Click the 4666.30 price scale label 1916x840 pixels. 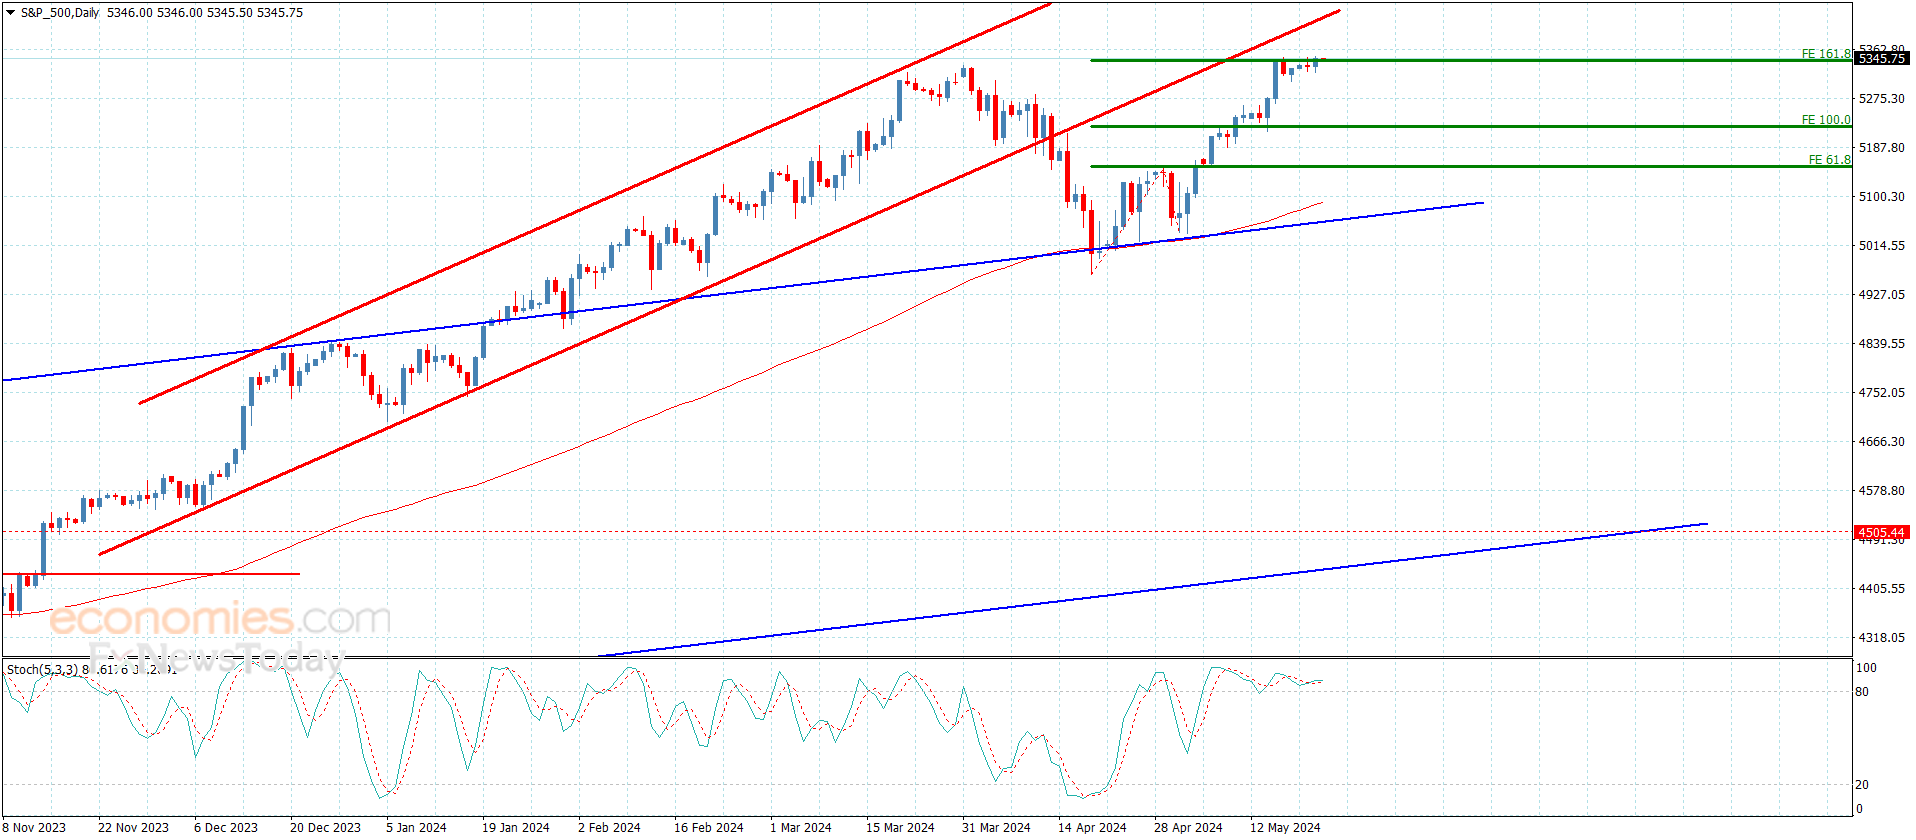1882,442
